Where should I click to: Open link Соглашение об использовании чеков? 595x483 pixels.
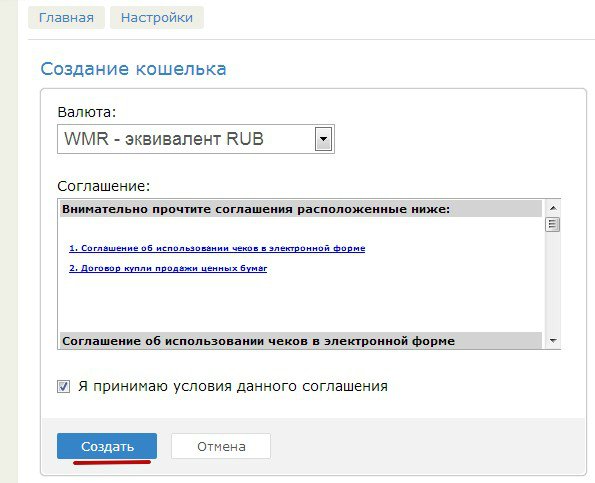(x=217, y=249)
